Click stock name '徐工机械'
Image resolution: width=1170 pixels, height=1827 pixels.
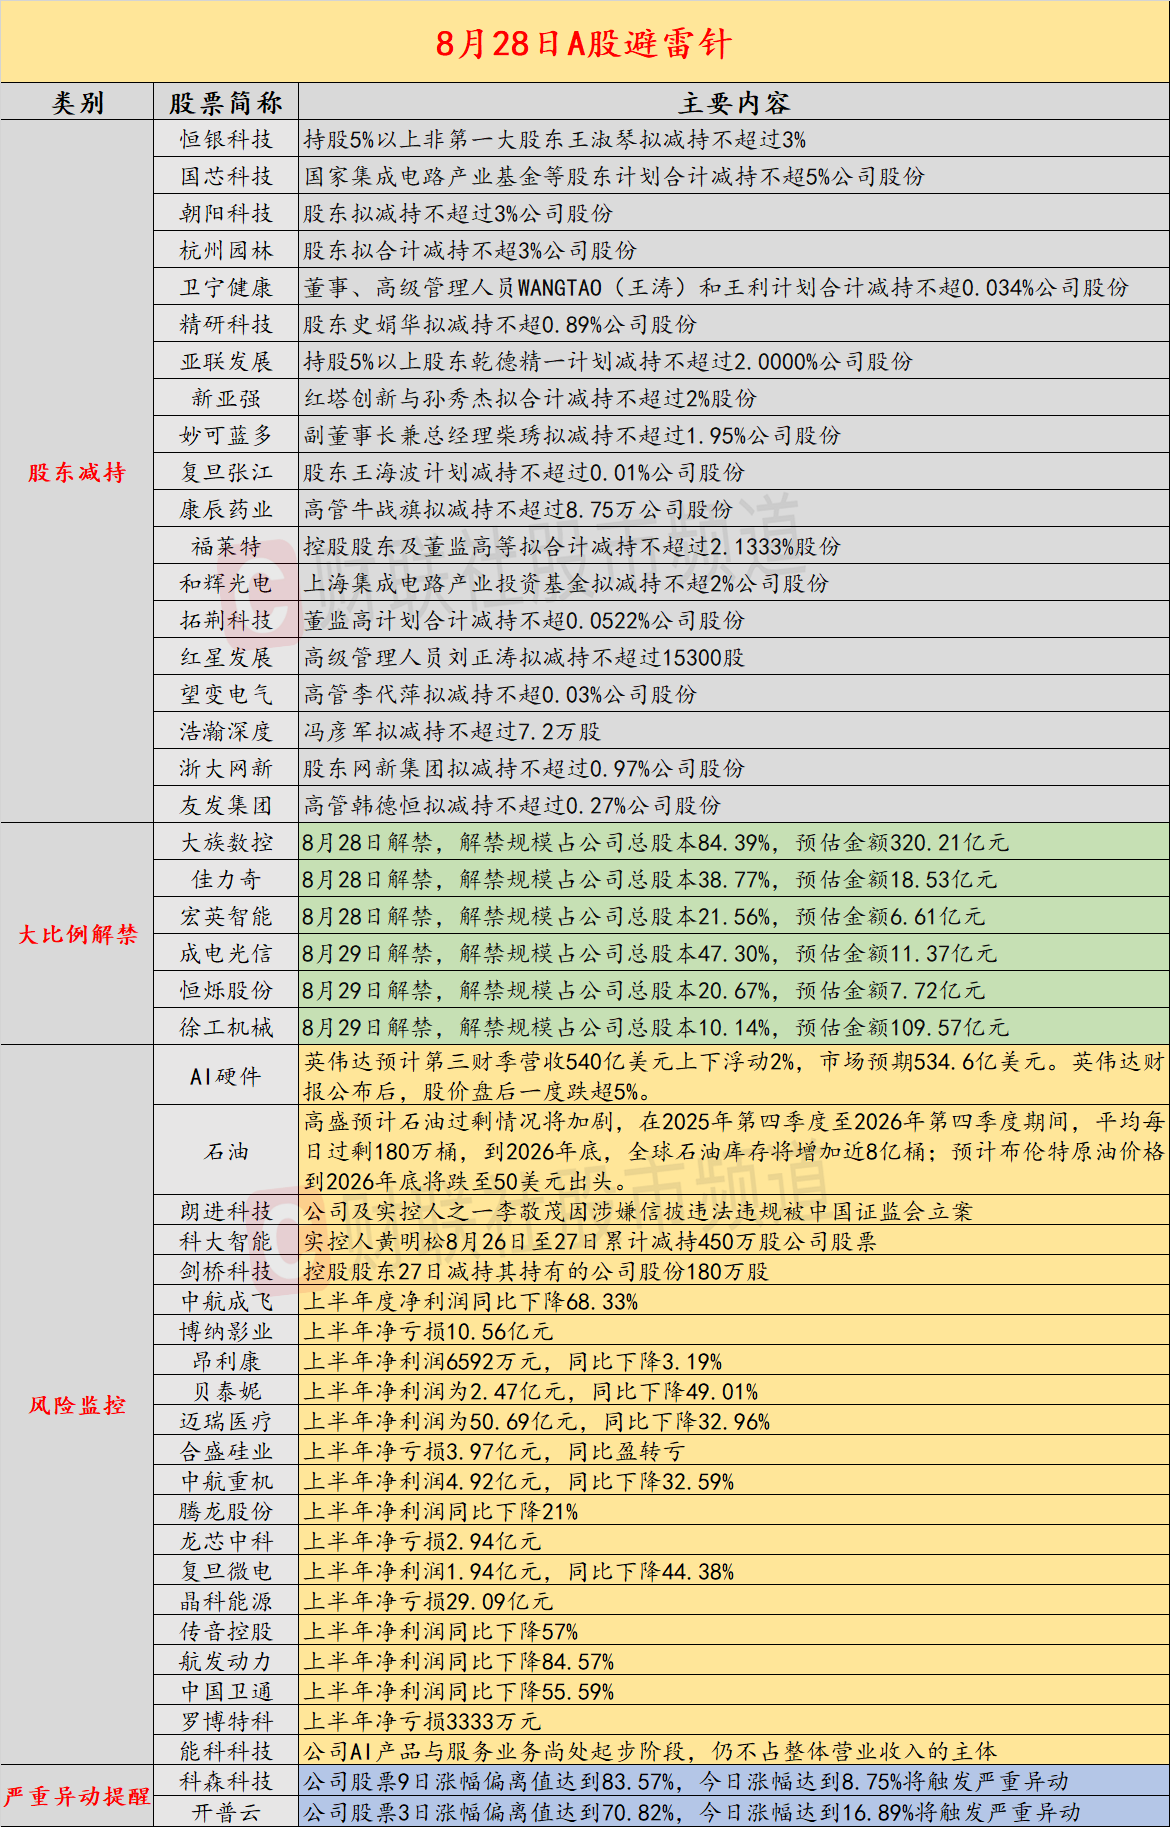click(x=226, y=1027)
